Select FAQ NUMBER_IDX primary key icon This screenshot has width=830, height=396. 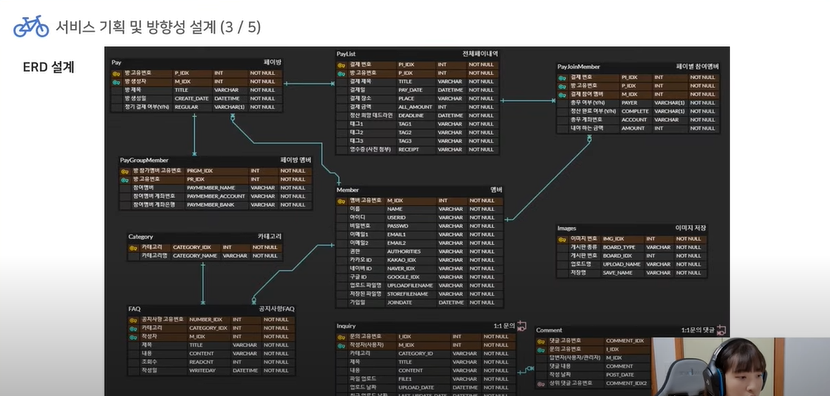pos(133,320)
